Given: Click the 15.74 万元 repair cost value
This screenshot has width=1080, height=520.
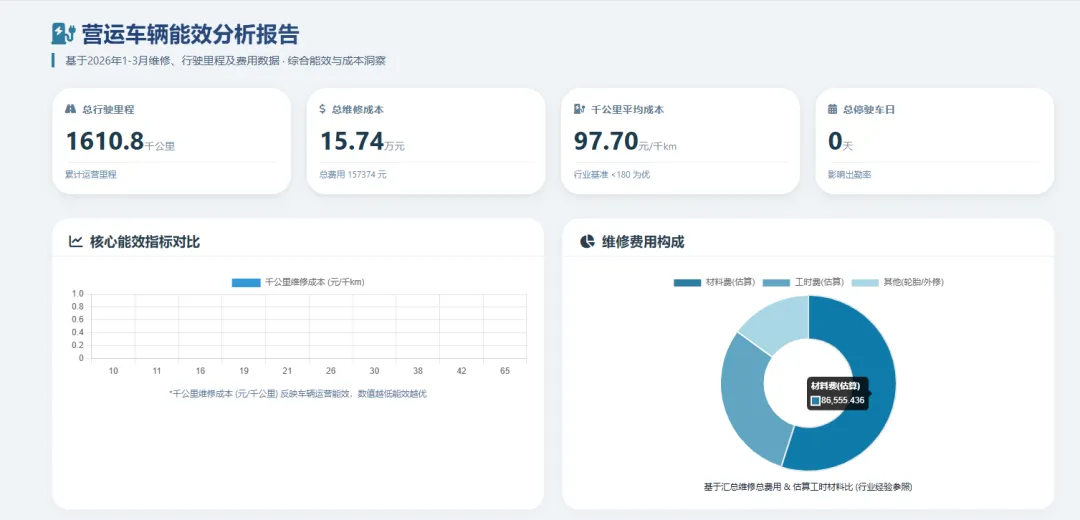Looking at the screenshot, I should coord(352,141).
